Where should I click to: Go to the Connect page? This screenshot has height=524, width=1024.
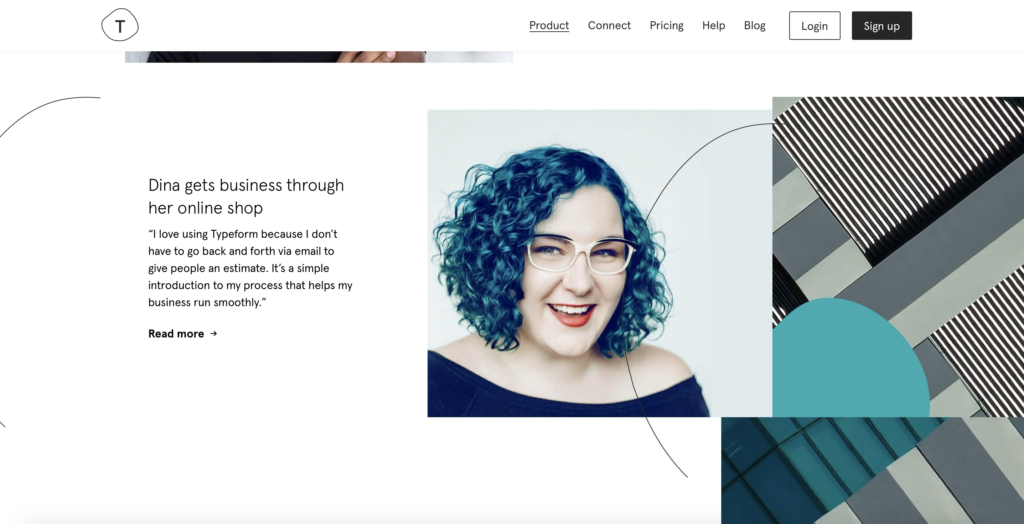[609, 25]
